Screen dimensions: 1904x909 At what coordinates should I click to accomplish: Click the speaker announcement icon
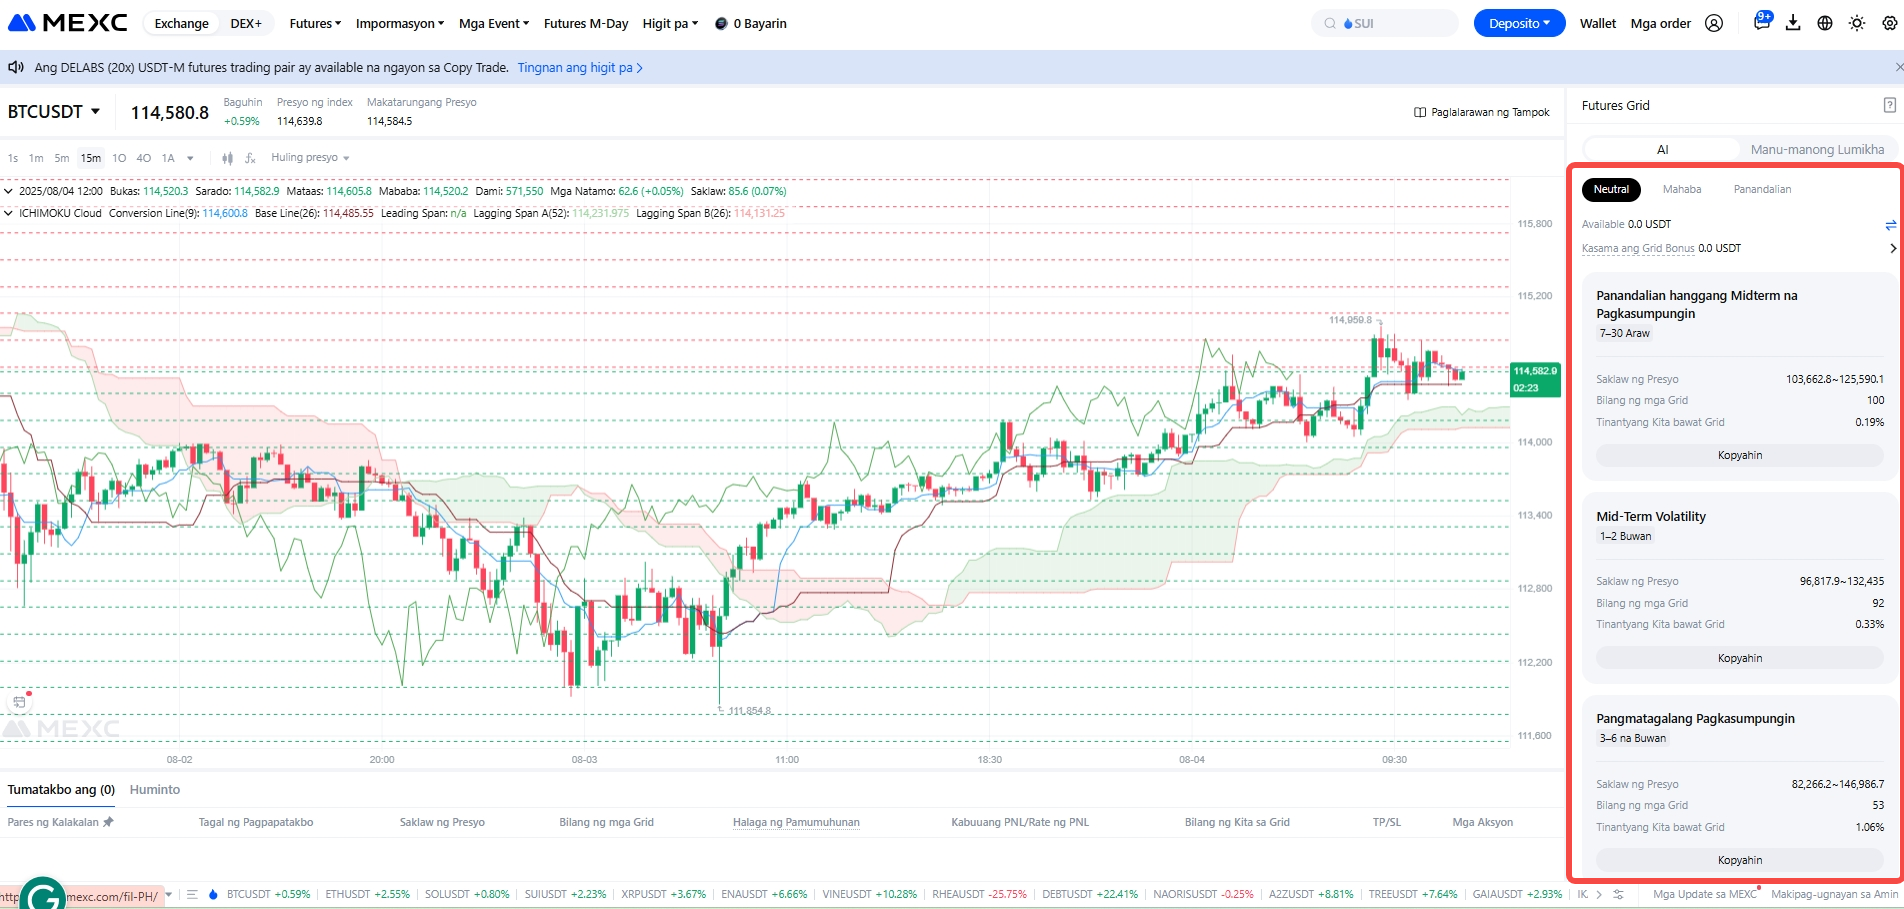click(16, 67)
